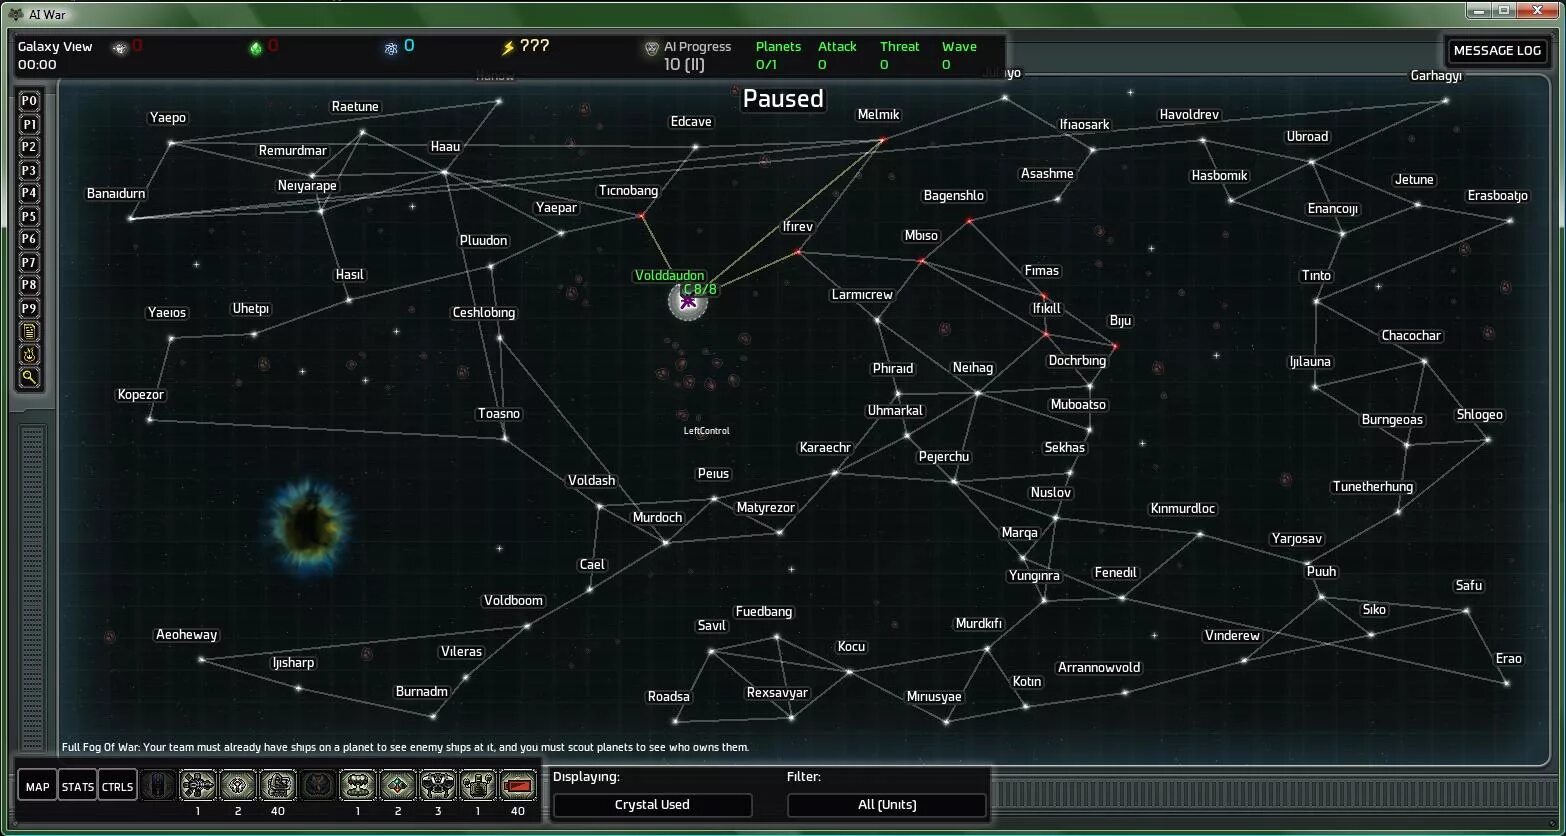1566x836 pixels.
Task: Open the MESSAGE LOG
Action: click(x=1497, y=51)
